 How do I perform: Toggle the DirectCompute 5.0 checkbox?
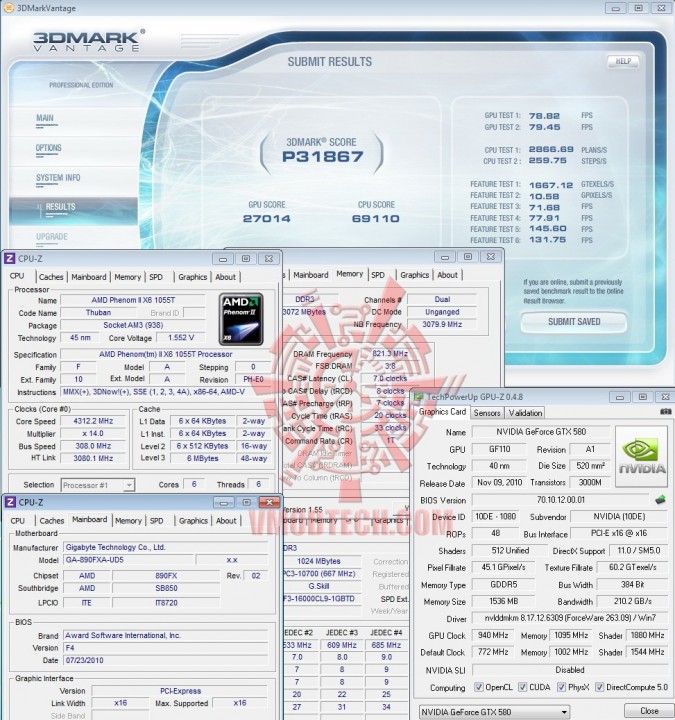599,687
